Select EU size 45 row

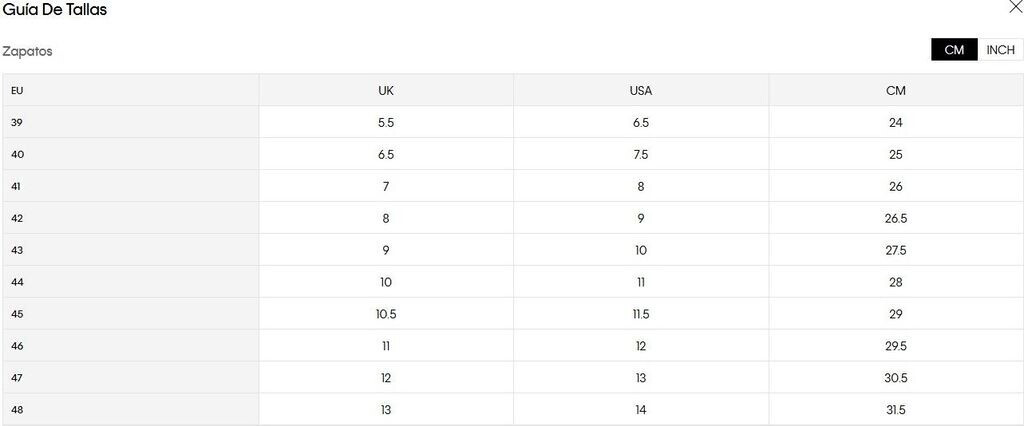(17, 314)
